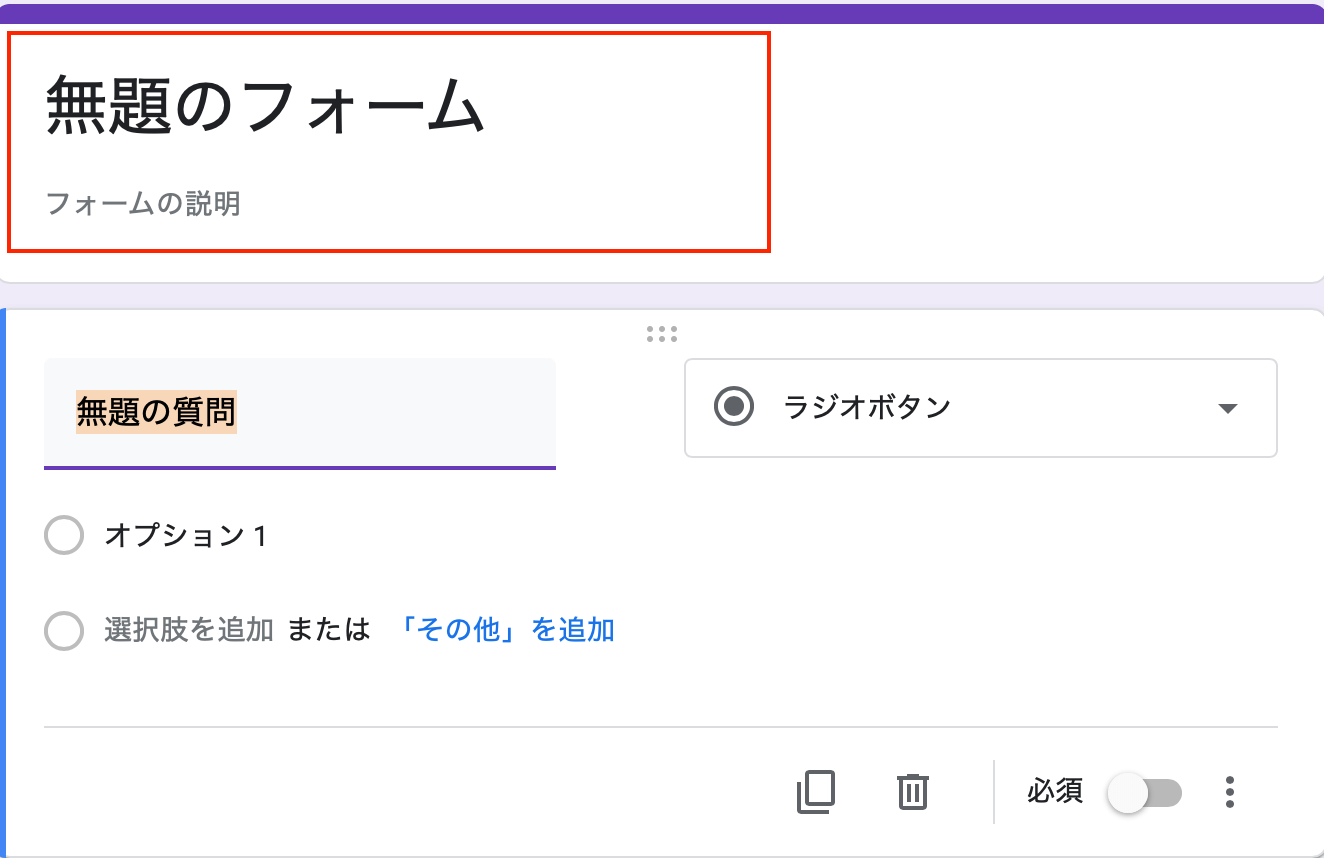Delete the question using the trash icon

click(912, 792)
